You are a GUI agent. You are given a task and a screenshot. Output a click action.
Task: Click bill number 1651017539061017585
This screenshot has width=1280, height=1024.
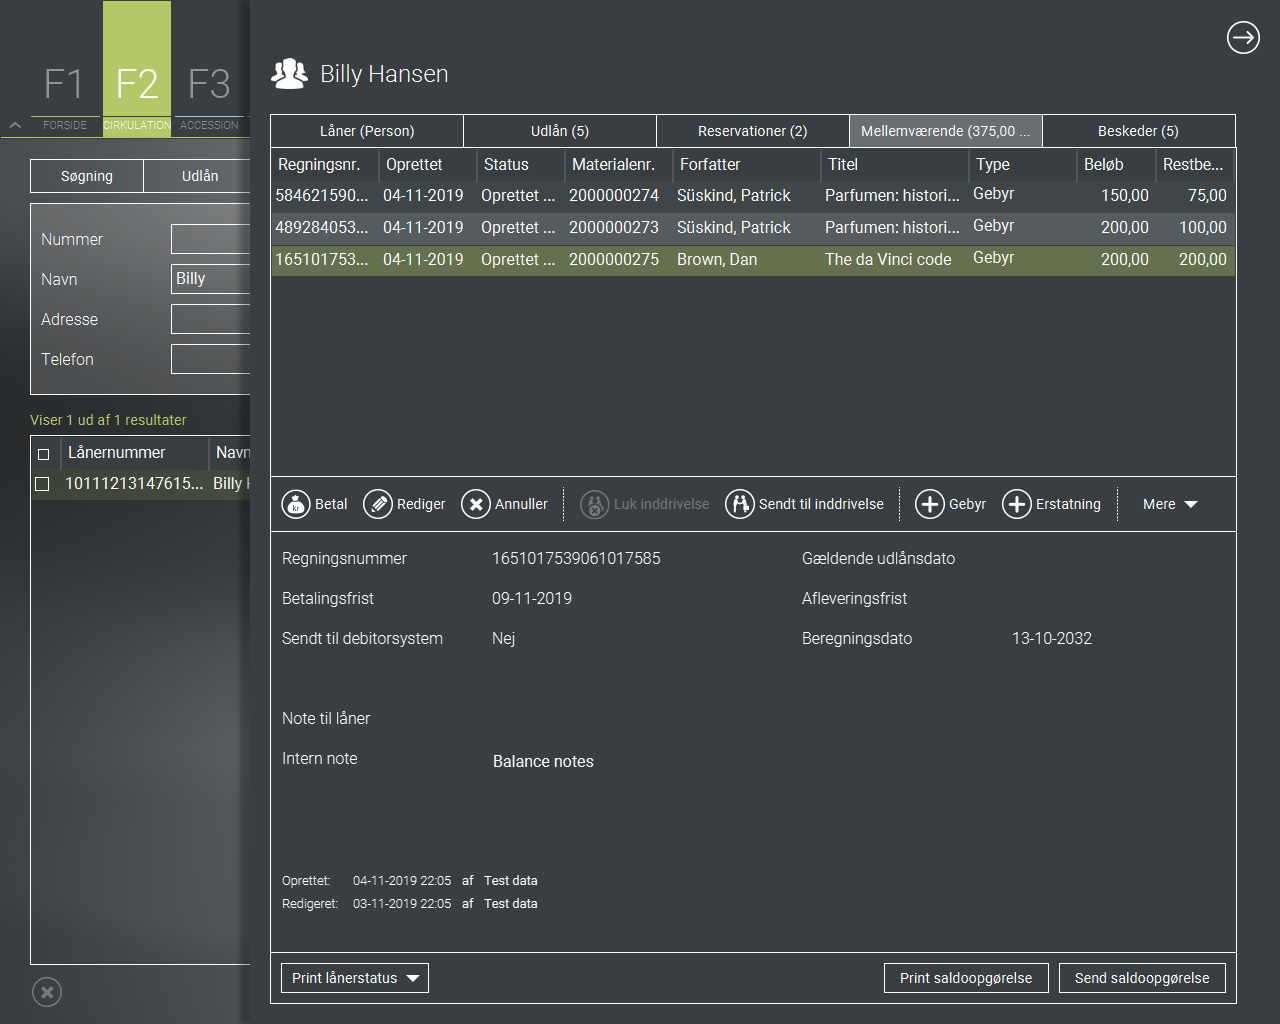(576, 559)
